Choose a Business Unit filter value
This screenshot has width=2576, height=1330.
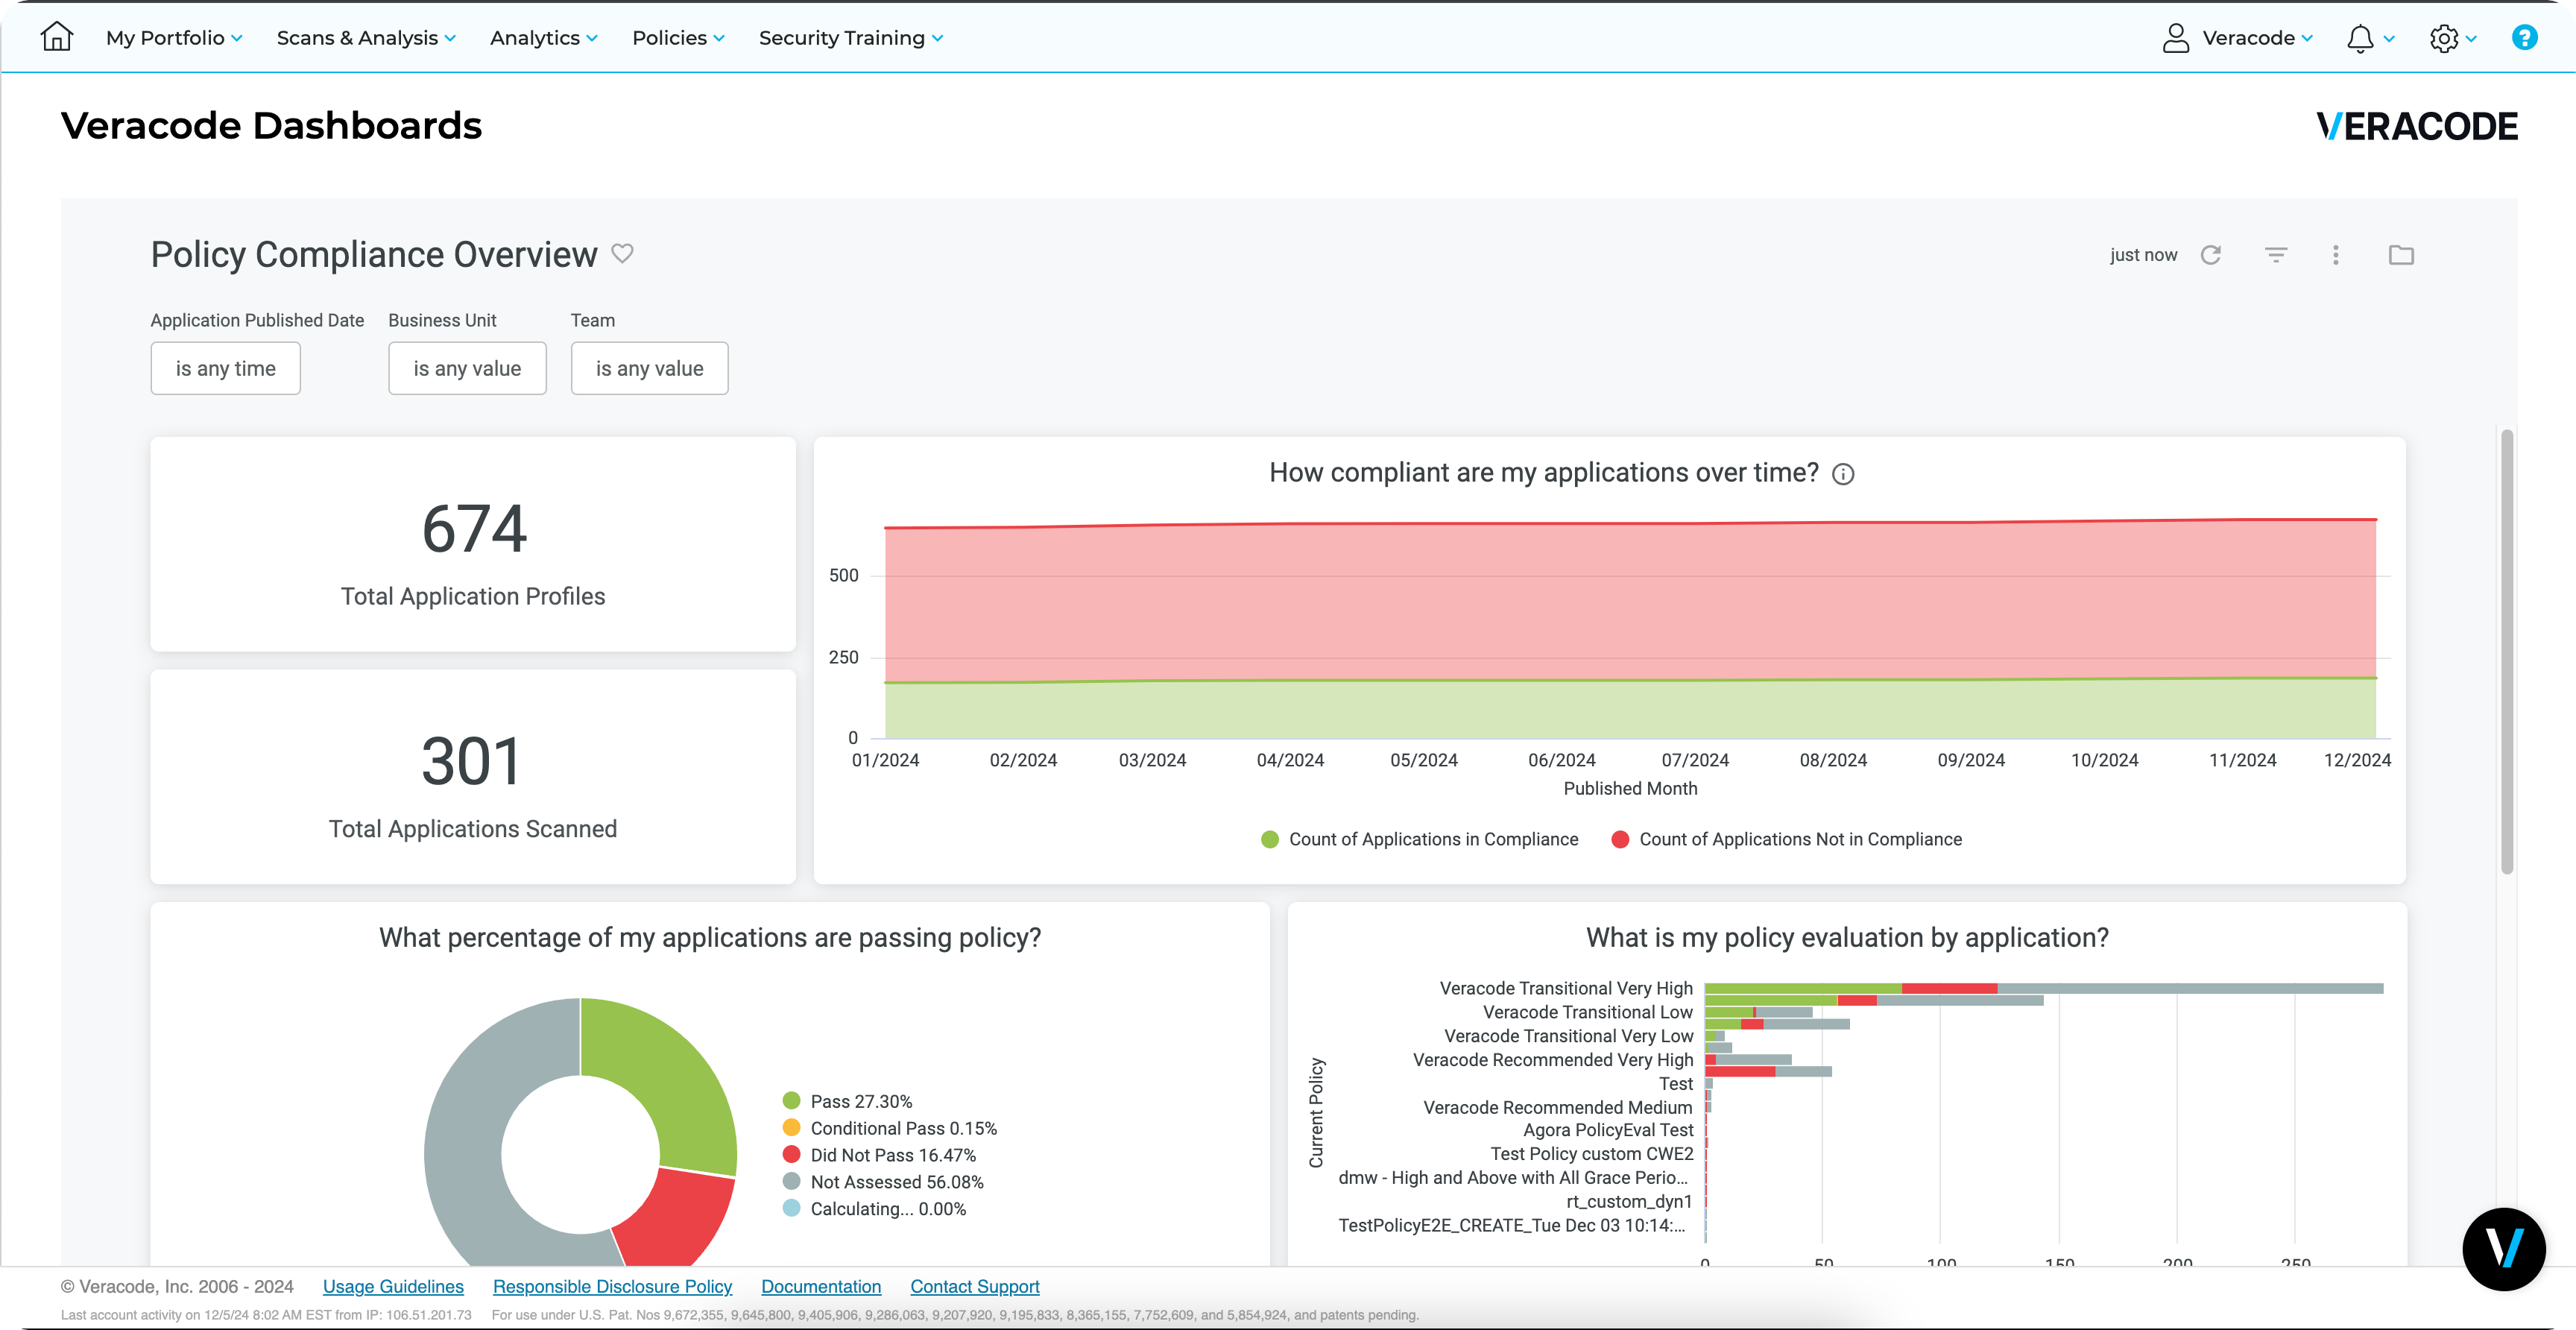[x=467, y=369]
